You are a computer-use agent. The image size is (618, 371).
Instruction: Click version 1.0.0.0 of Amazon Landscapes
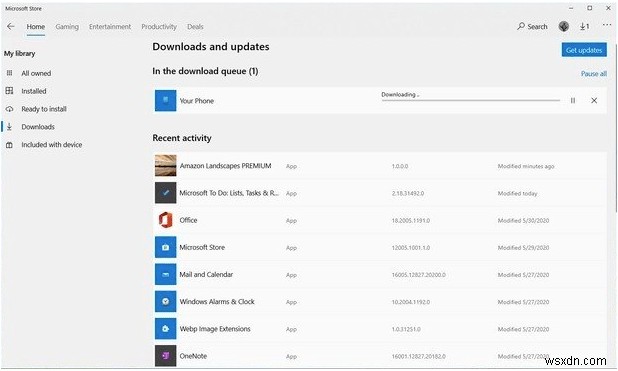400,166
